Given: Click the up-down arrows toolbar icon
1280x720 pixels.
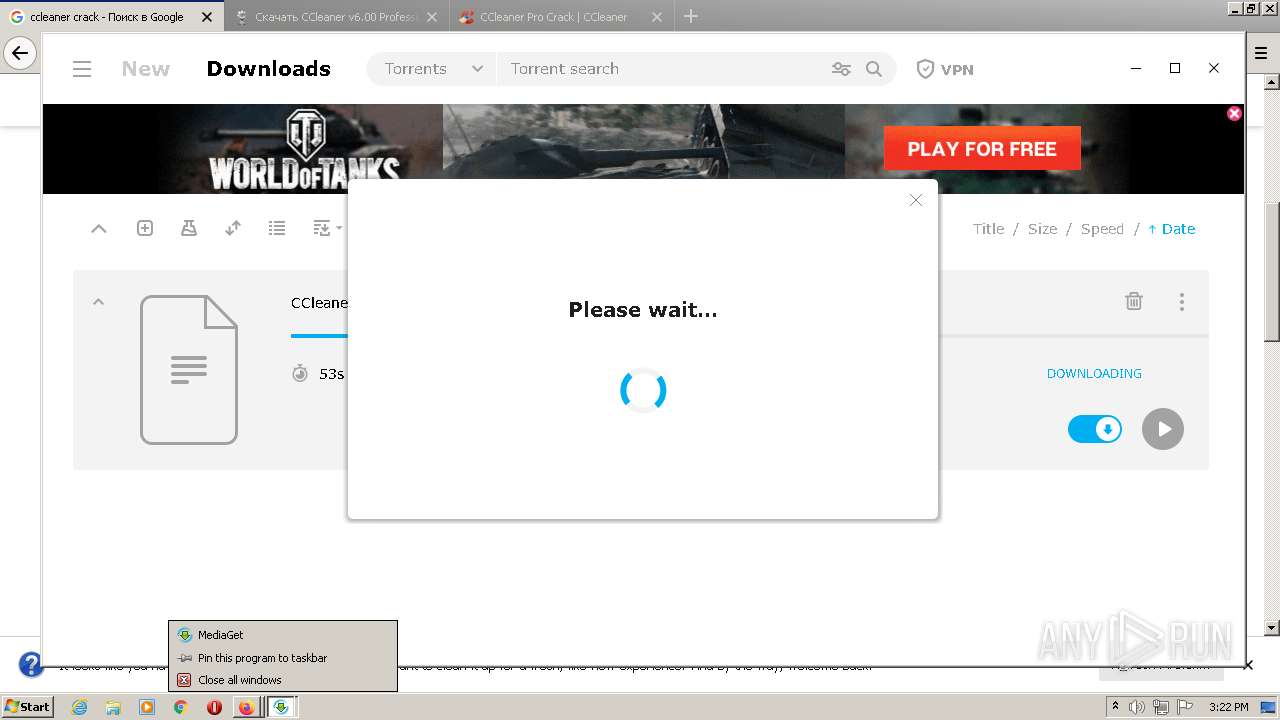Looking at the screenshot, I should pyautogui.click(x=233, y=229).
